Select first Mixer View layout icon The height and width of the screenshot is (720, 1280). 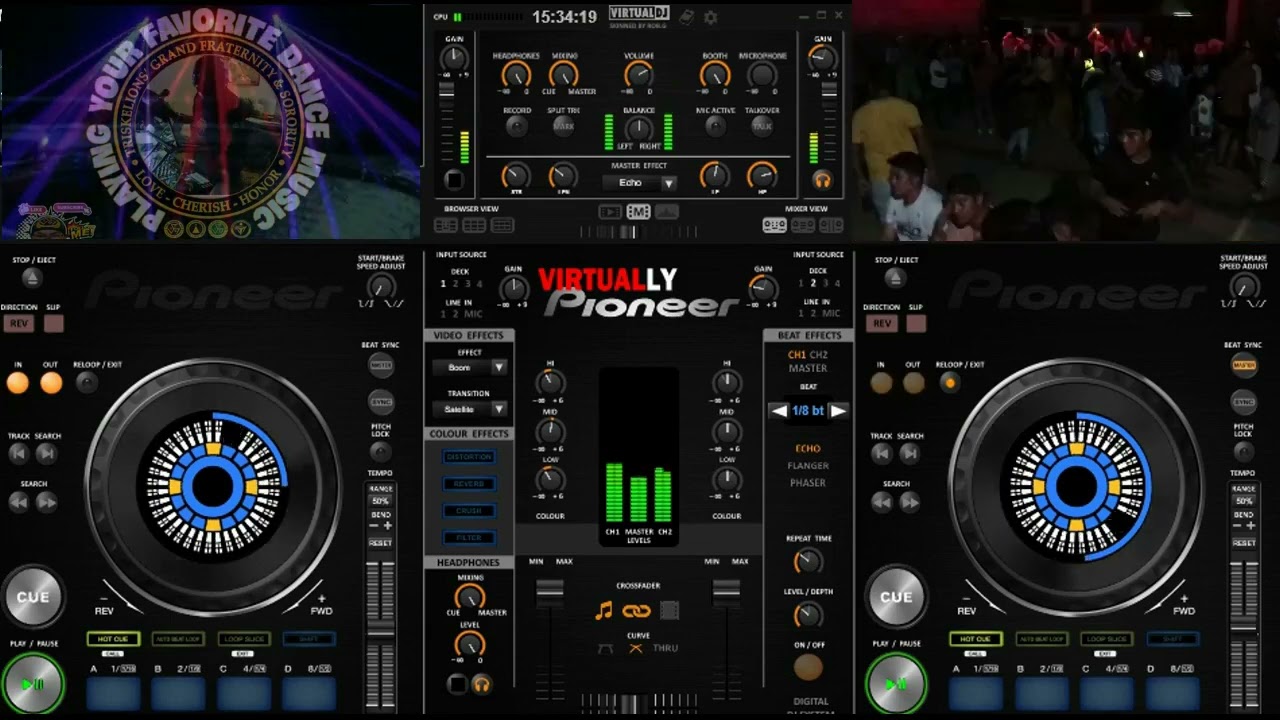click(774, 226)
